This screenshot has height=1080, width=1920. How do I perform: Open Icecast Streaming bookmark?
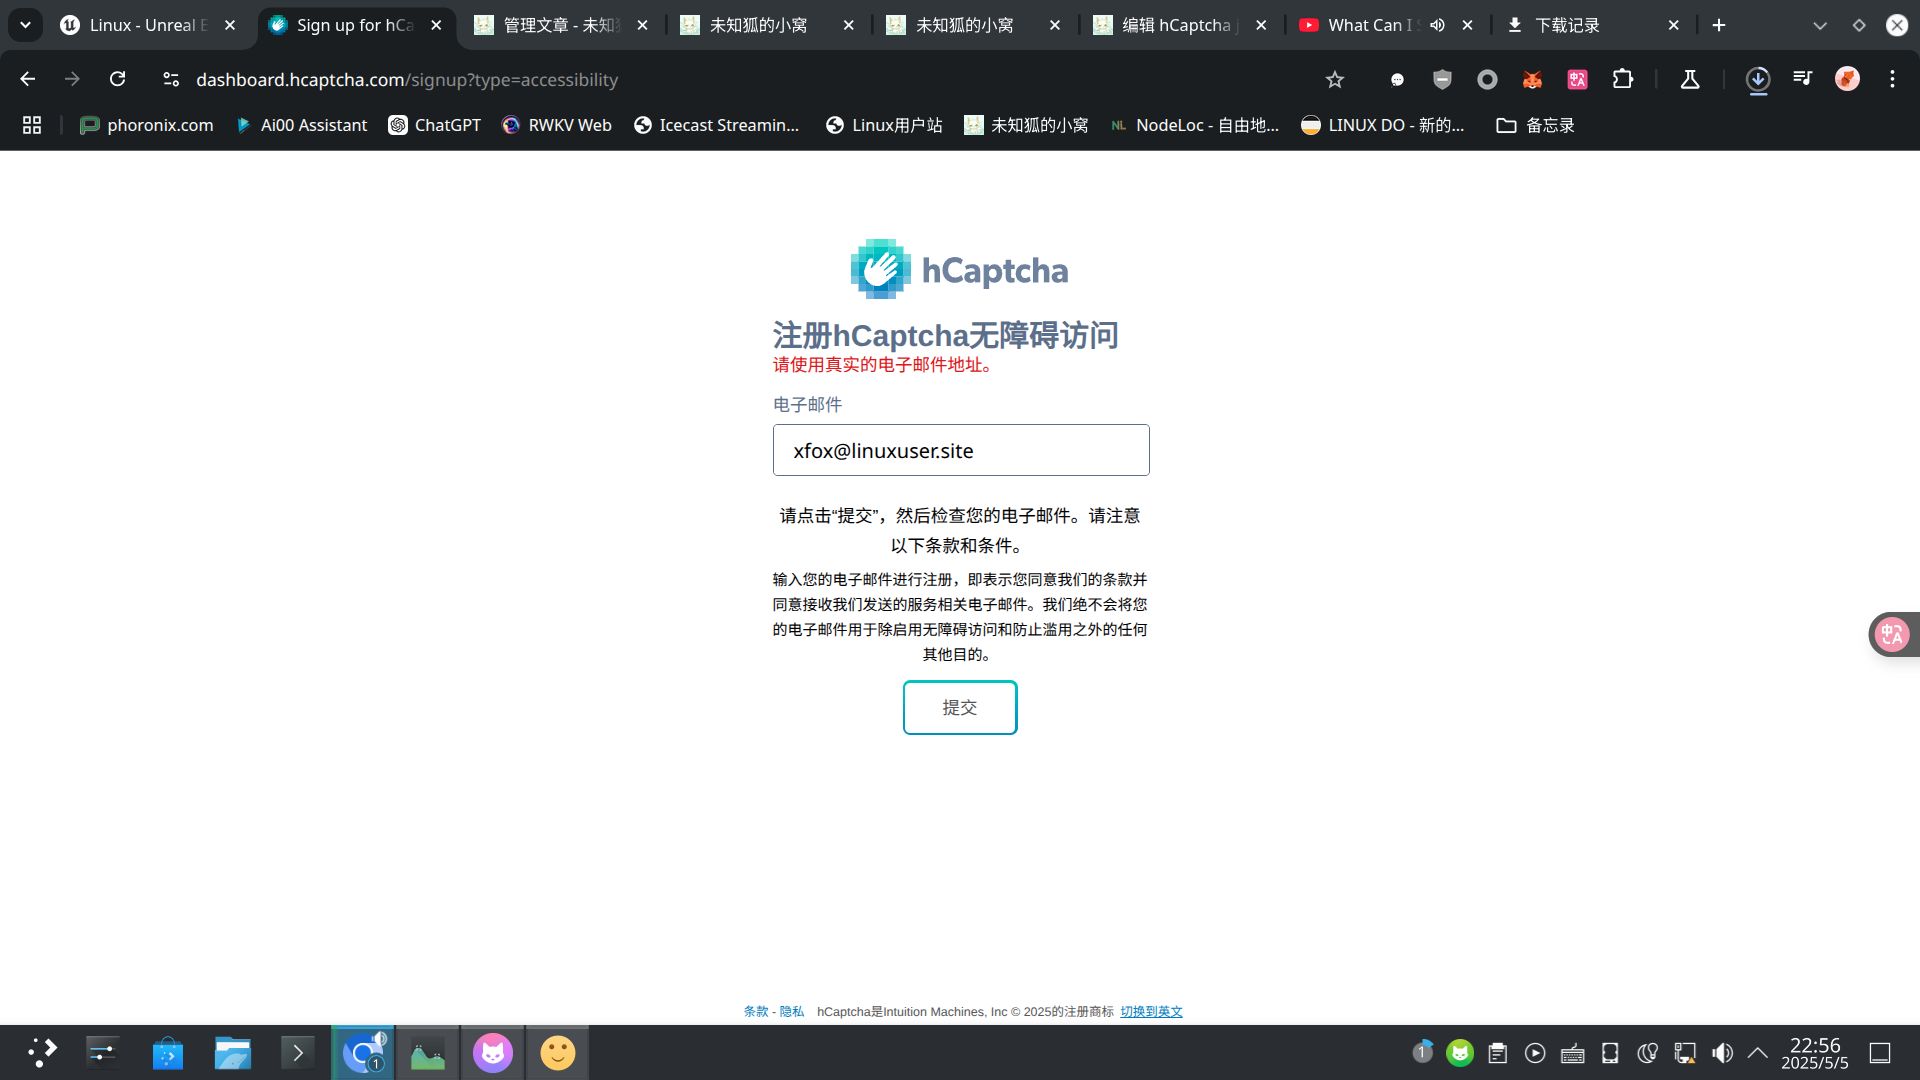717,125
